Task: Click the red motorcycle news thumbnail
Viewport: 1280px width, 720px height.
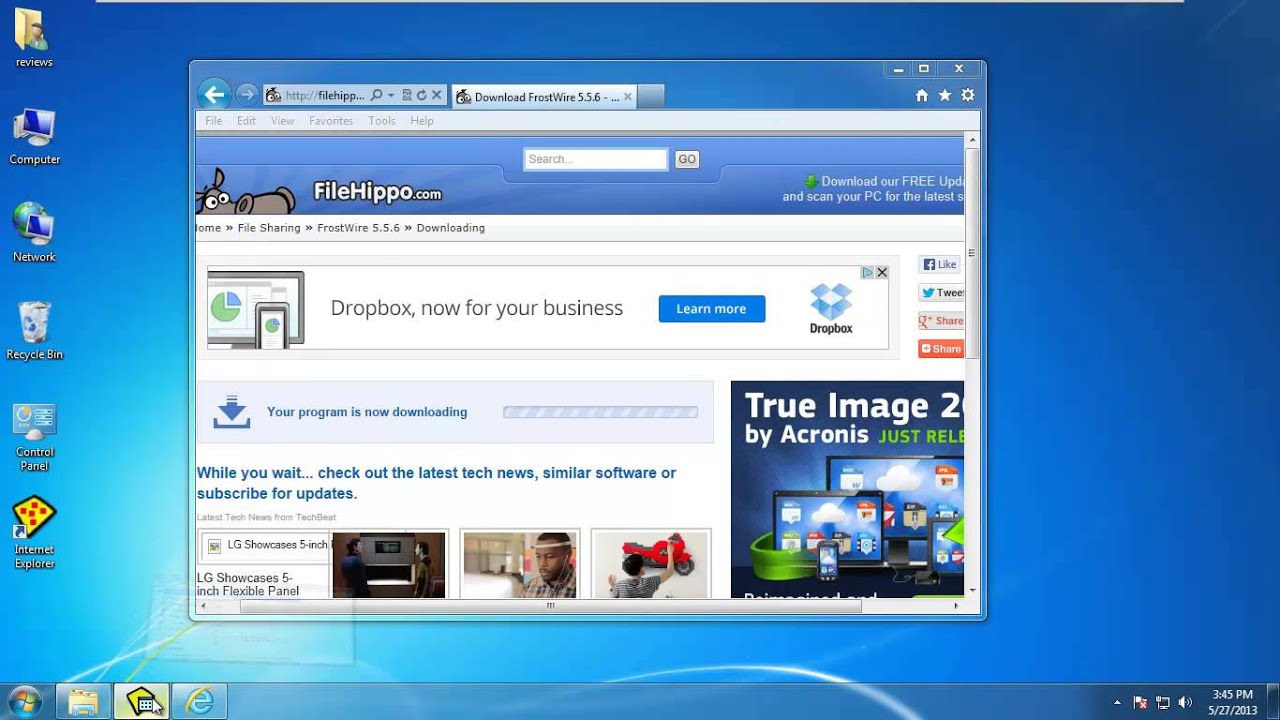Action: point(651,565)
